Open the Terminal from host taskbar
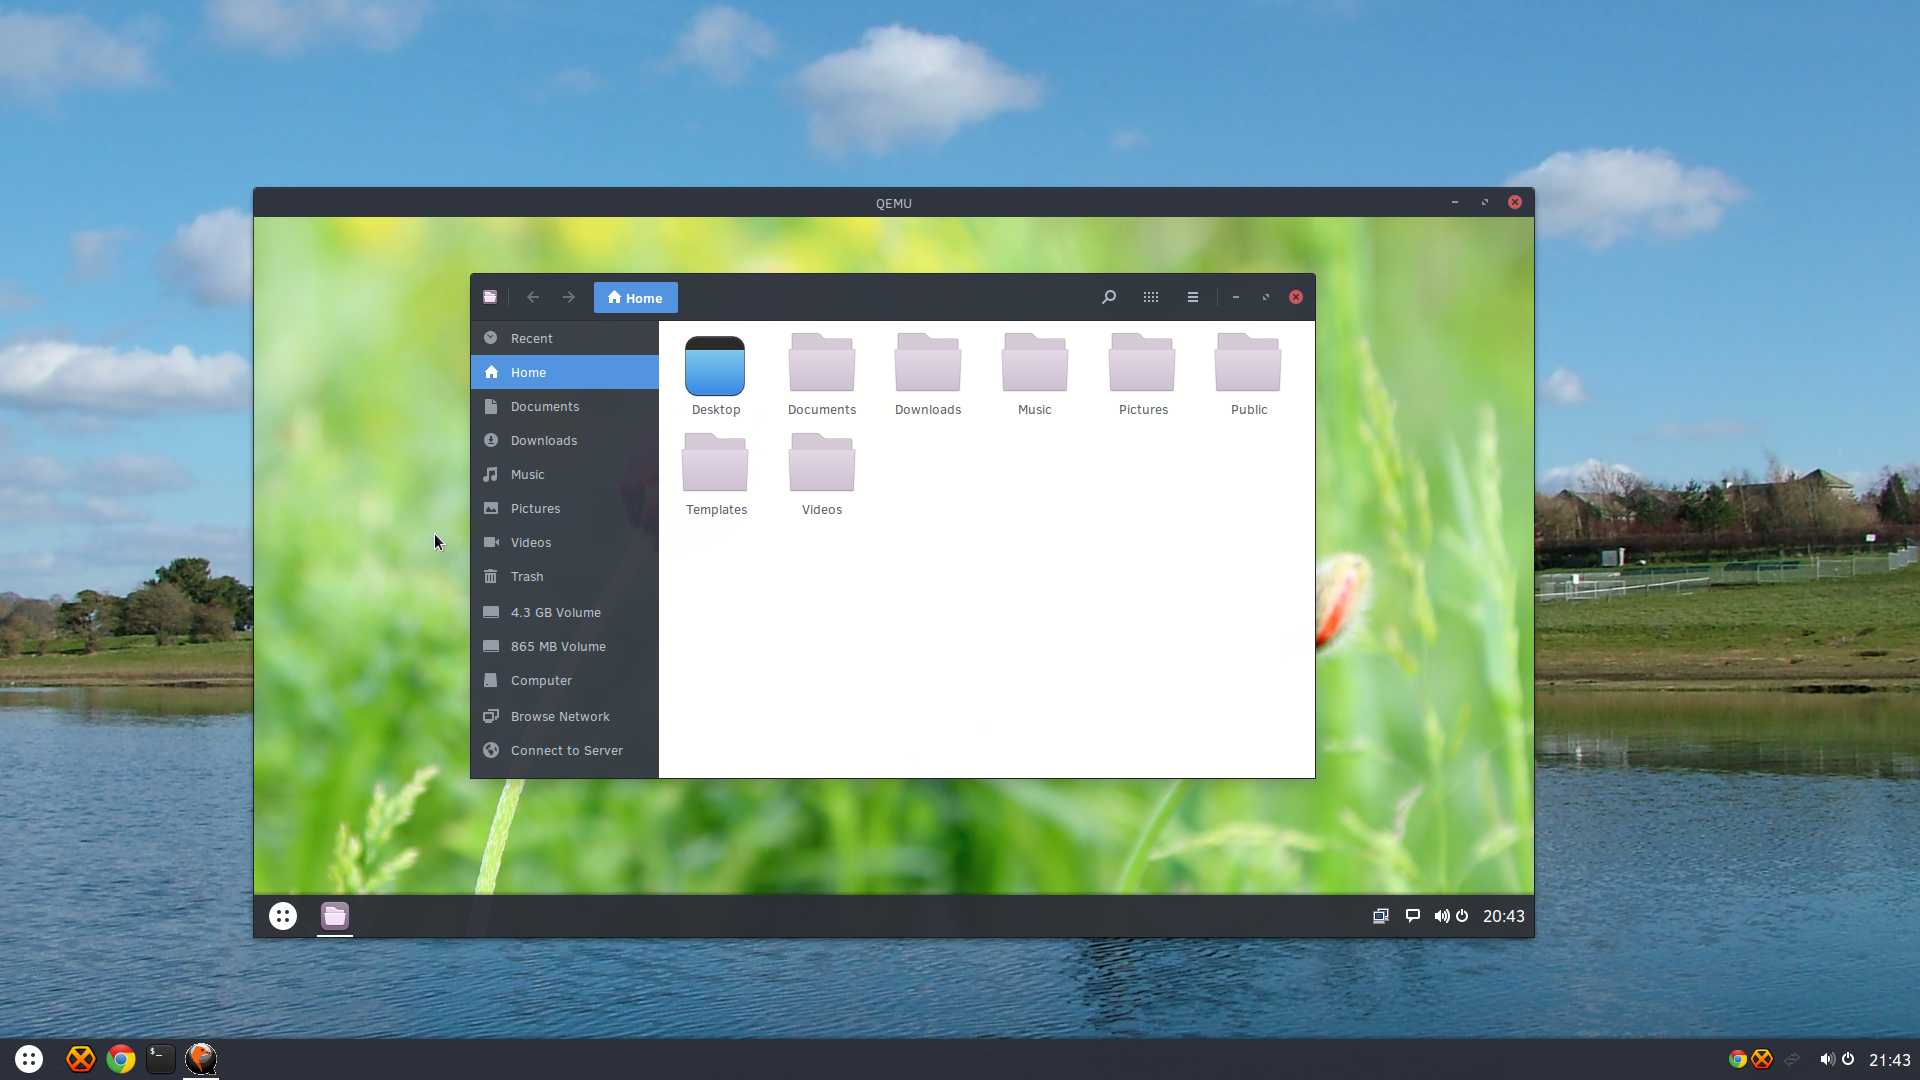 tap(161, 1059)
